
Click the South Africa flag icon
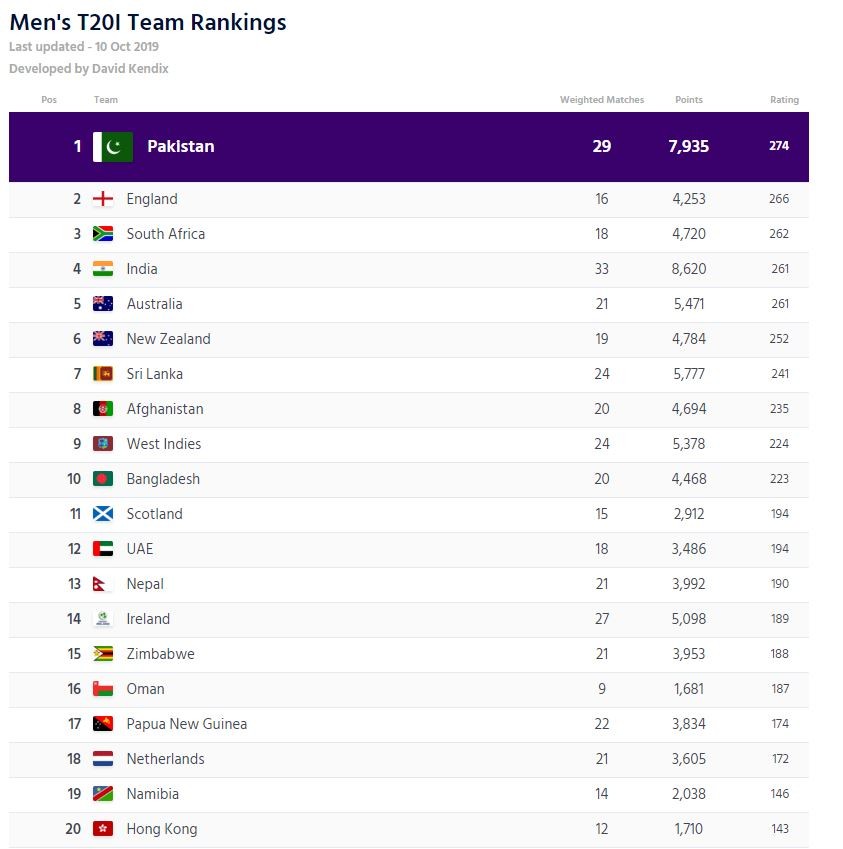(x=103, y=234)
